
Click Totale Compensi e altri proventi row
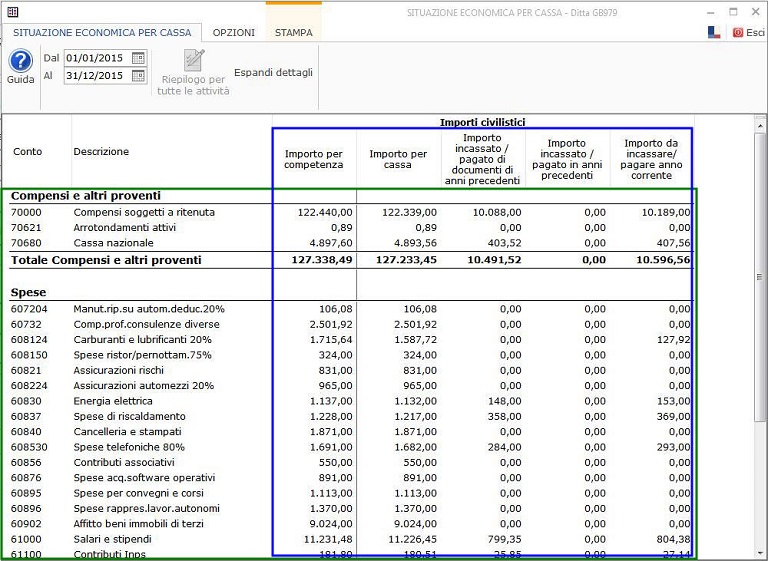point(350,260)
